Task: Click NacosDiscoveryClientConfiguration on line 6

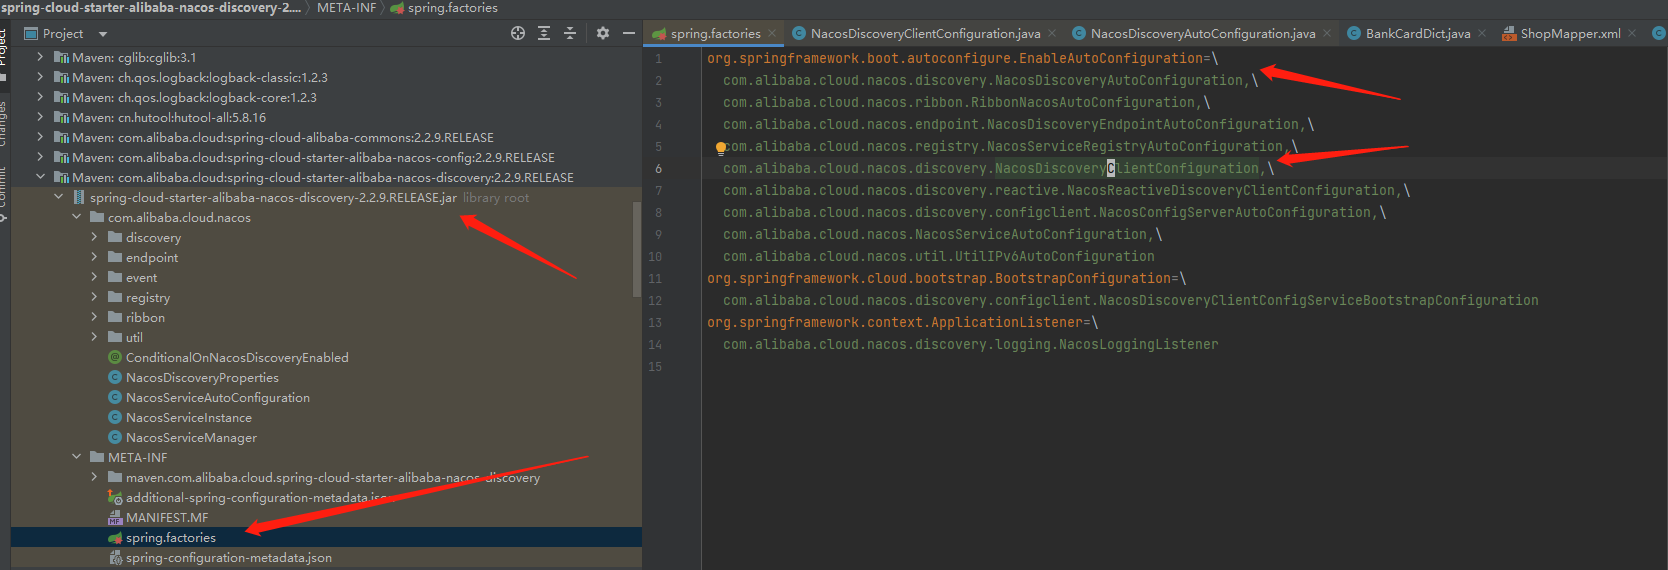Action: coord(1127,168)
